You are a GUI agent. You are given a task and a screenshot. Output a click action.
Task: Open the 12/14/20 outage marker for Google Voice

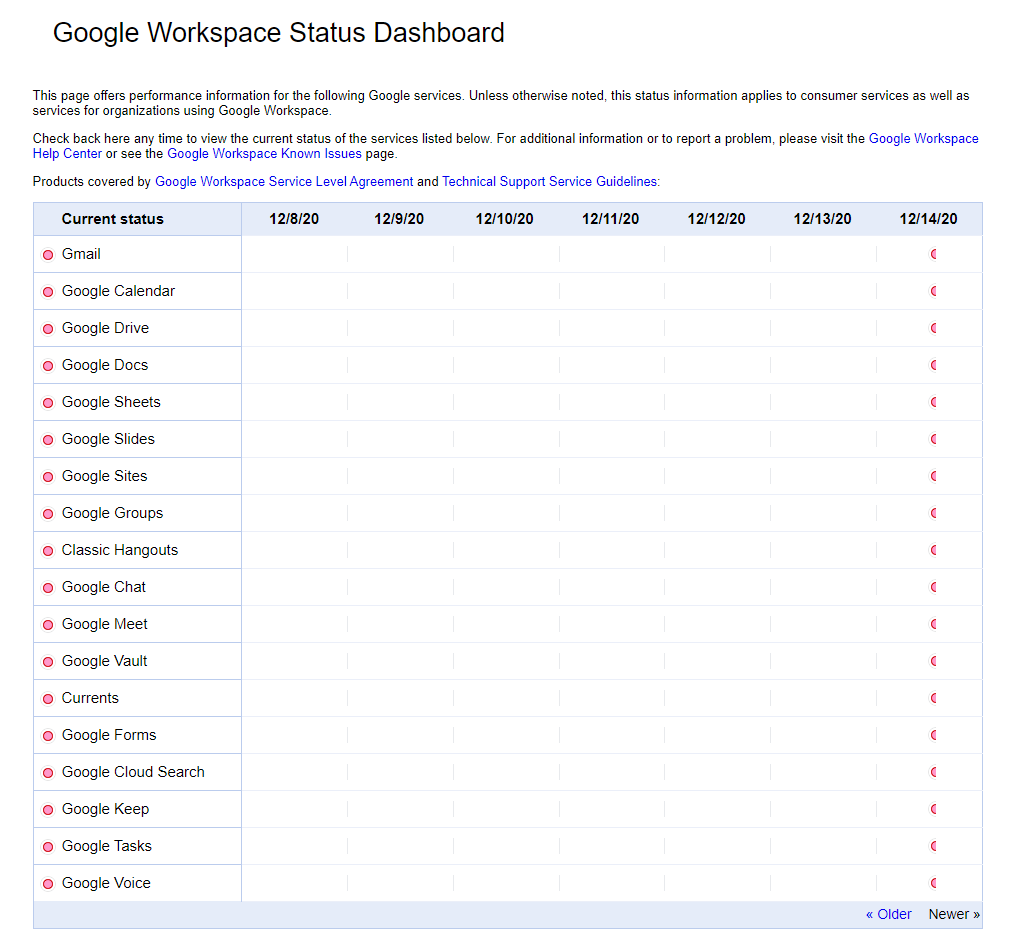coord(933,883)
